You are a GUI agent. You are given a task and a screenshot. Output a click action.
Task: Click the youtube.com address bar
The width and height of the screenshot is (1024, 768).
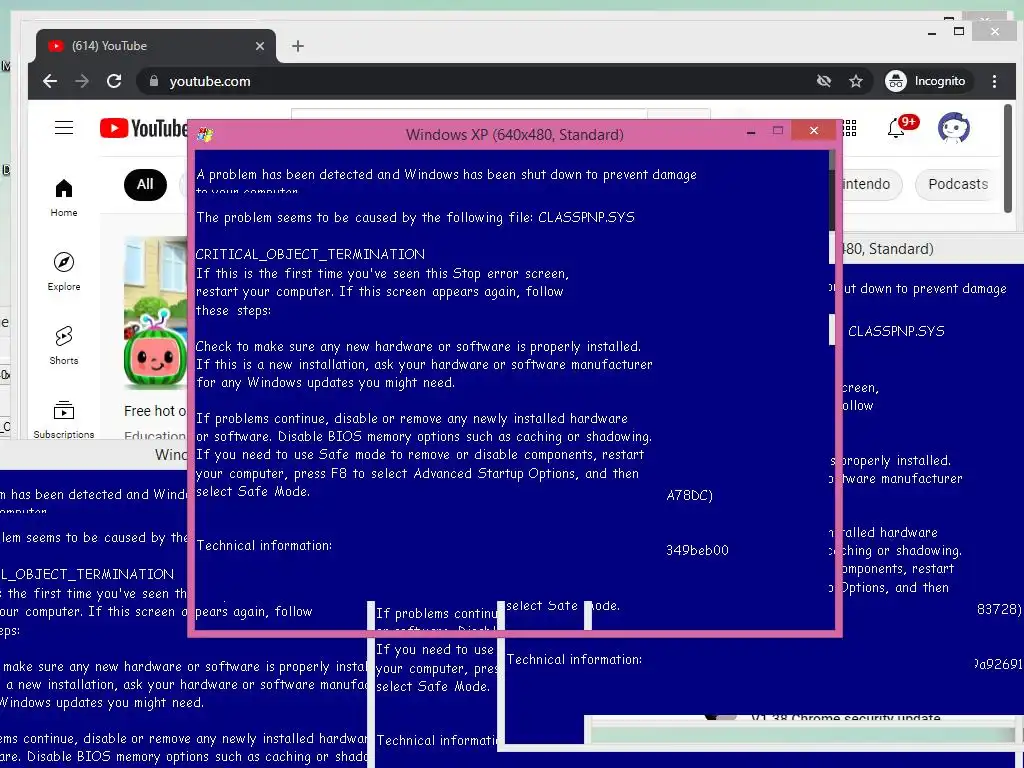point(477,81)
